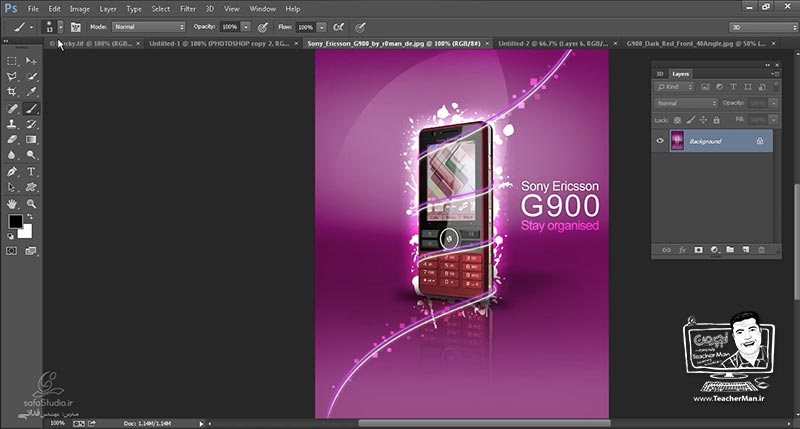Select the Rectangular Marquee tool
Screen dimensions: 800x429
(x=12, y=61)
